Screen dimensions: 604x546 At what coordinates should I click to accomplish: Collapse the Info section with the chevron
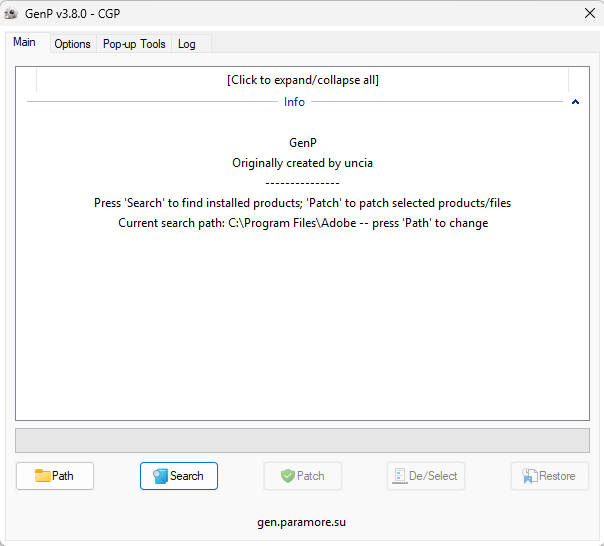coord(575,102)
